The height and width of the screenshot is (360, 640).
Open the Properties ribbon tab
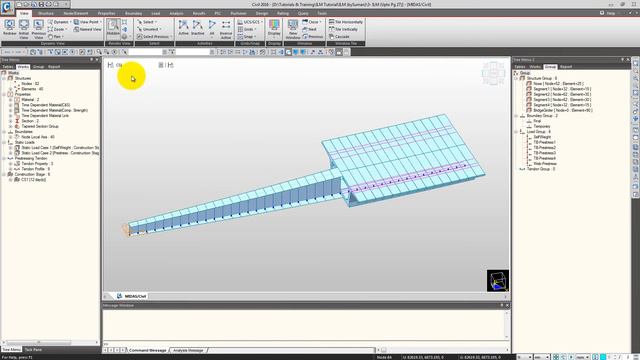tap(107, 13)
